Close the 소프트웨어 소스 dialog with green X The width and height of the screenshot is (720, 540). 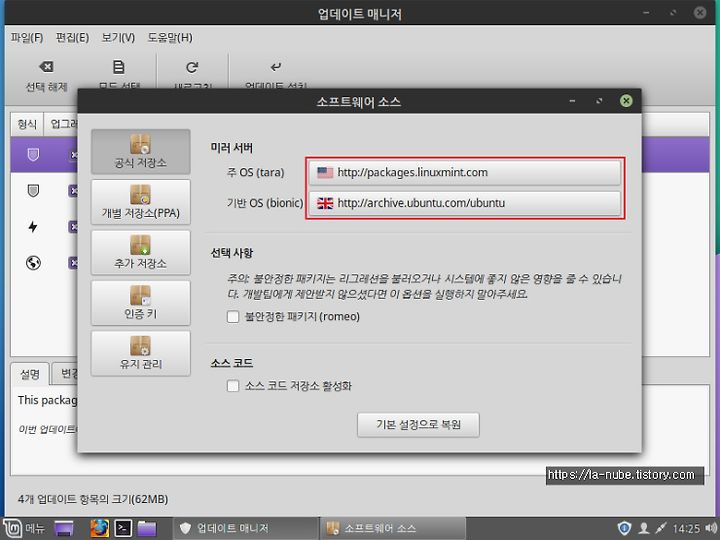click(626, 101)
